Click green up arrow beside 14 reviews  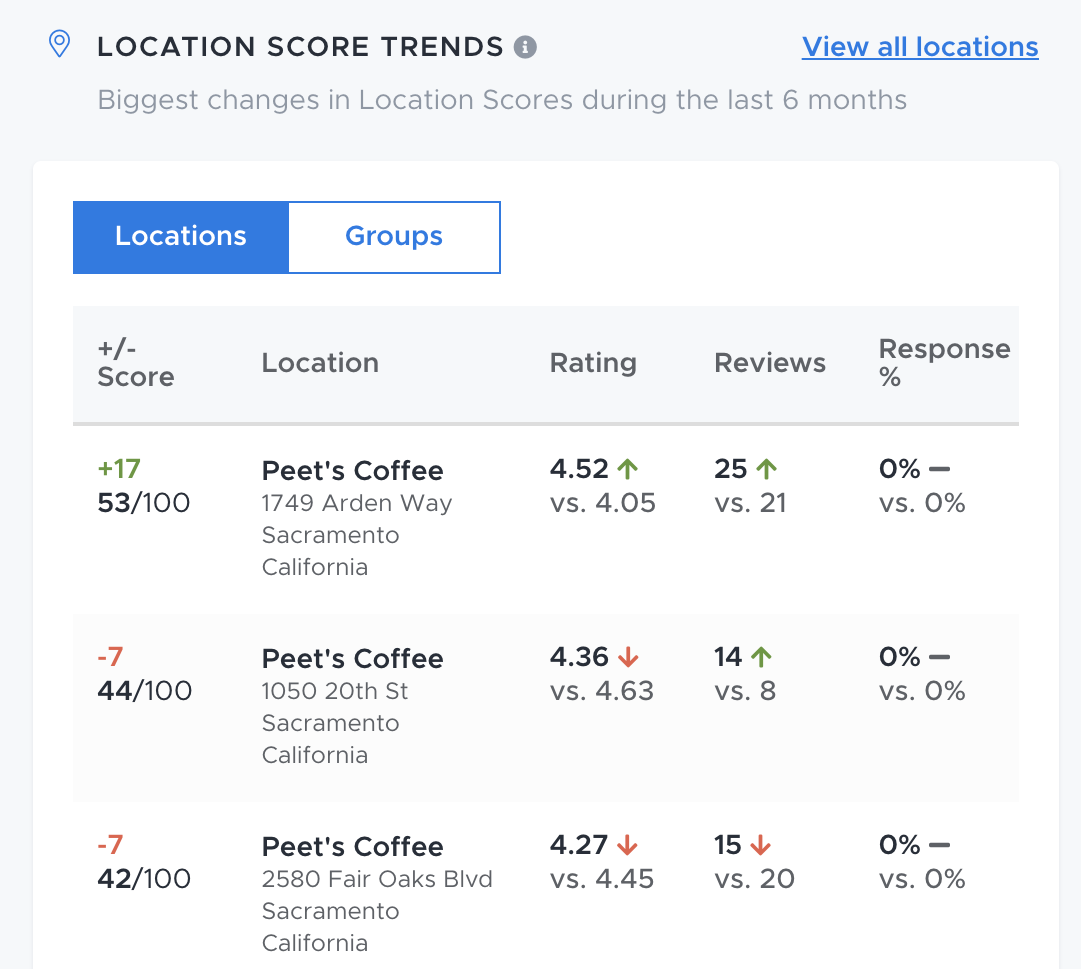coord(761,657)
